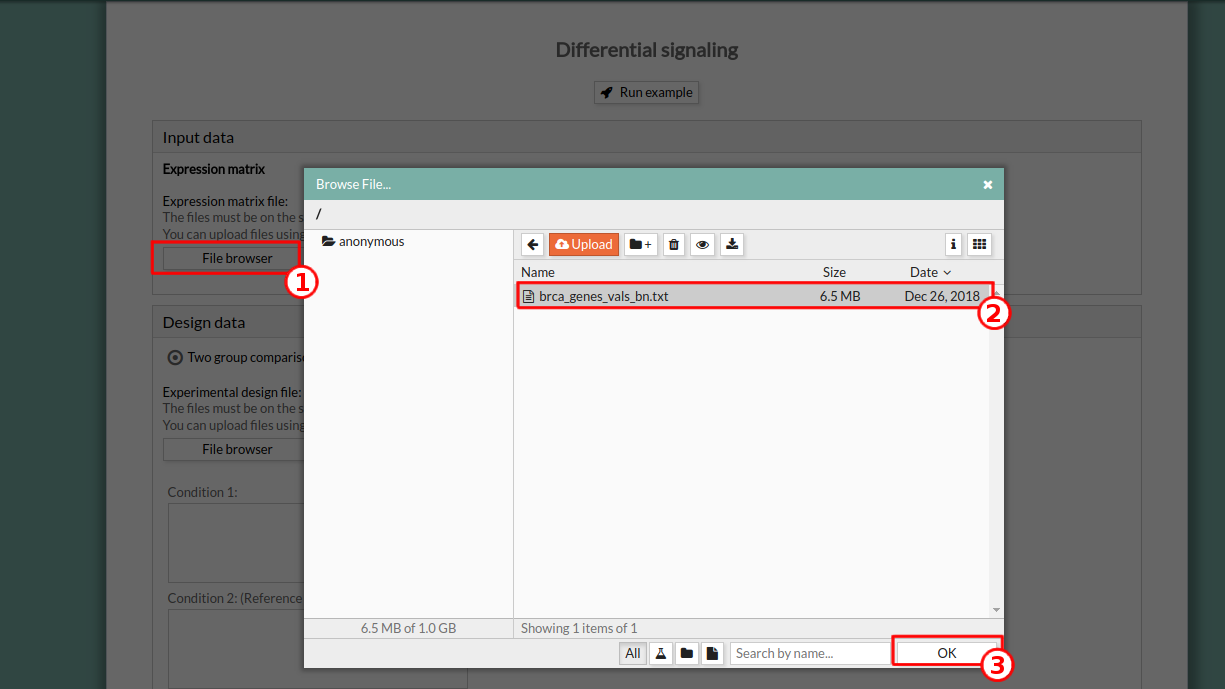Click the Search by name field

[810, 653]
